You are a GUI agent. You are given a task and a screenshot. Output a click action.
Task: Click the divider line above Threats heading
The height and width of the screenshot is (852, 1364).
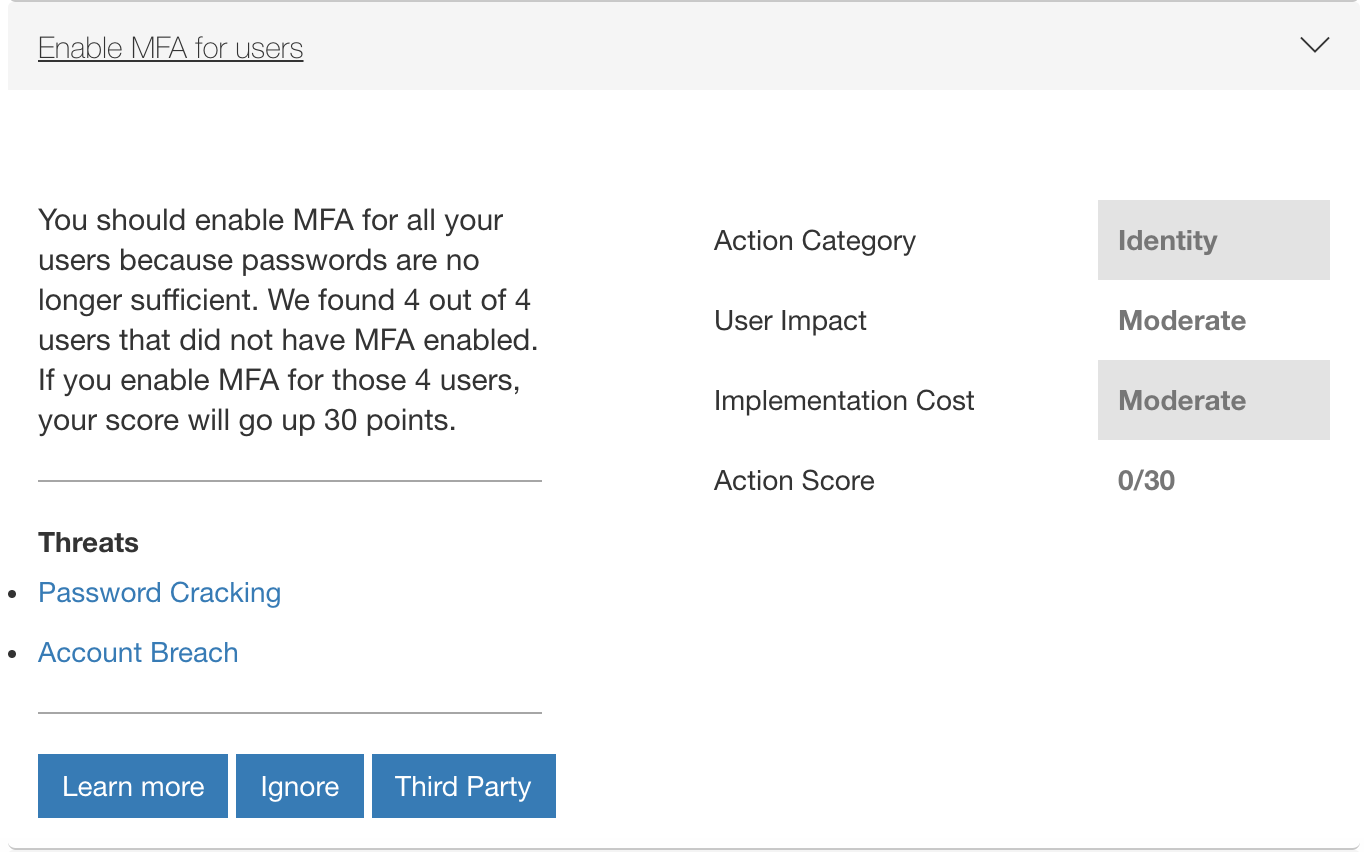pyautogui.click(x=289, y=481)
